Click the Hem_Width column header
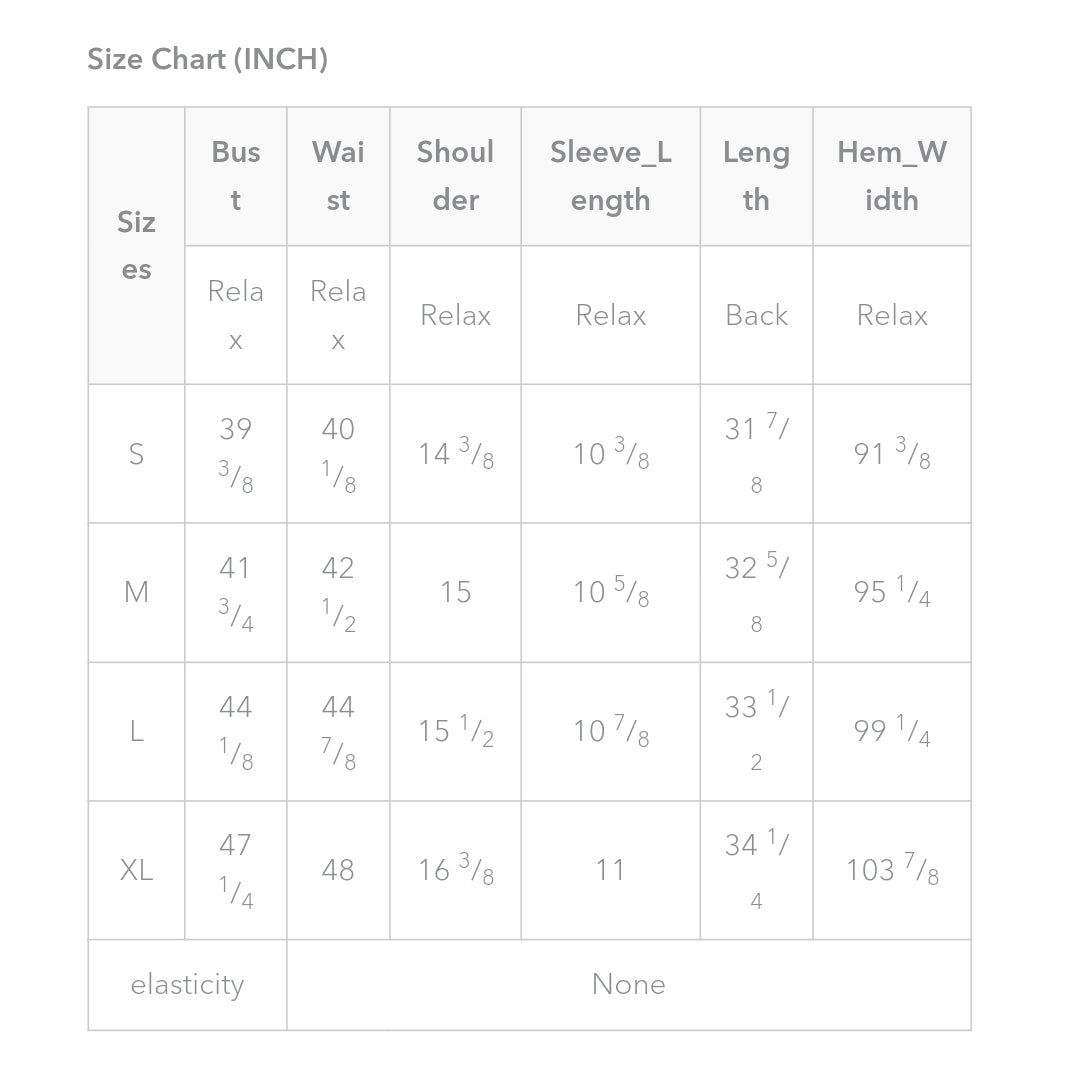1080x1069 pixels. [x=892, y=176]
